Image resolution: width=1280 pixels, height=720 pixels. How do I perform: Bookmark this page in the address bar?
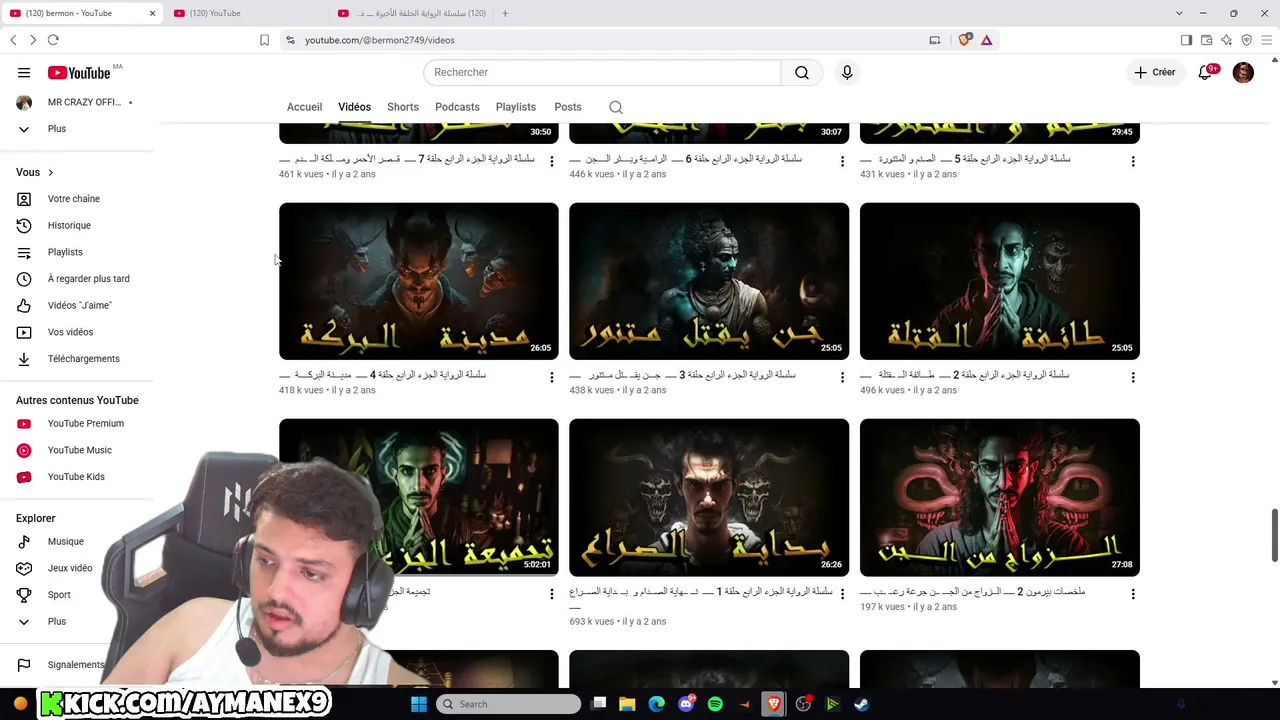(264, 40)
